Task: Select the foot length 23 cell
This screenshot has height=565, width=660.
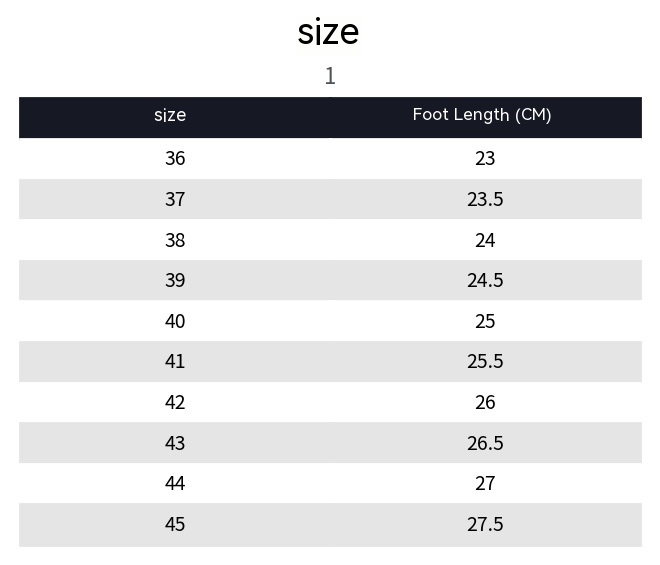Action: [485, 159]
